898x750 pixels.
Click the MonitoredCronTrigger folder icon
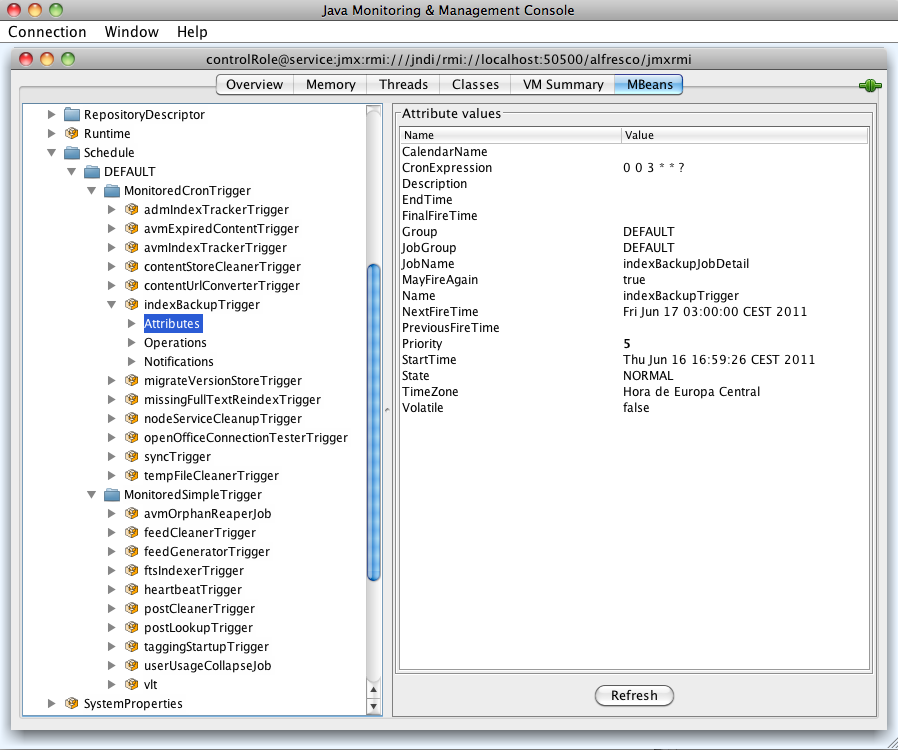pyautogui.click(x=112, y=191)
